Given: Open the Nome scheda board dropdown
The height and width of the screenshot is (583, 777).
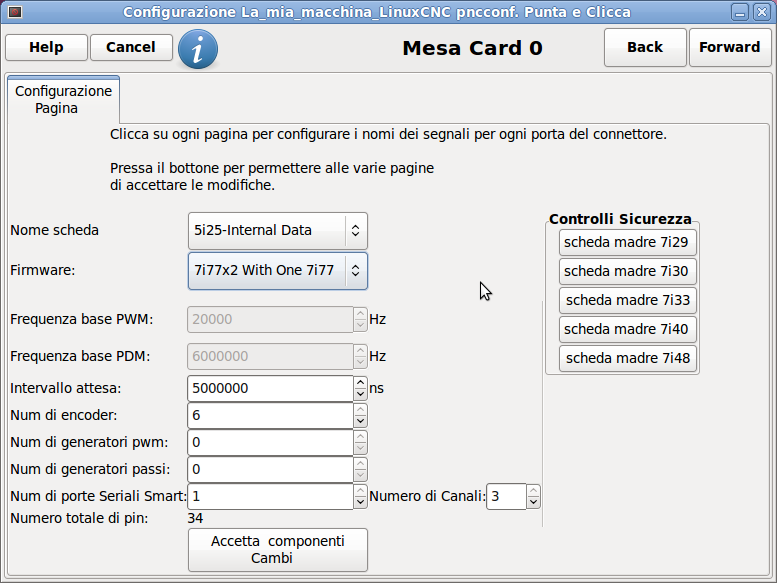Looking at the screenshot, I should tap(278, 231).
